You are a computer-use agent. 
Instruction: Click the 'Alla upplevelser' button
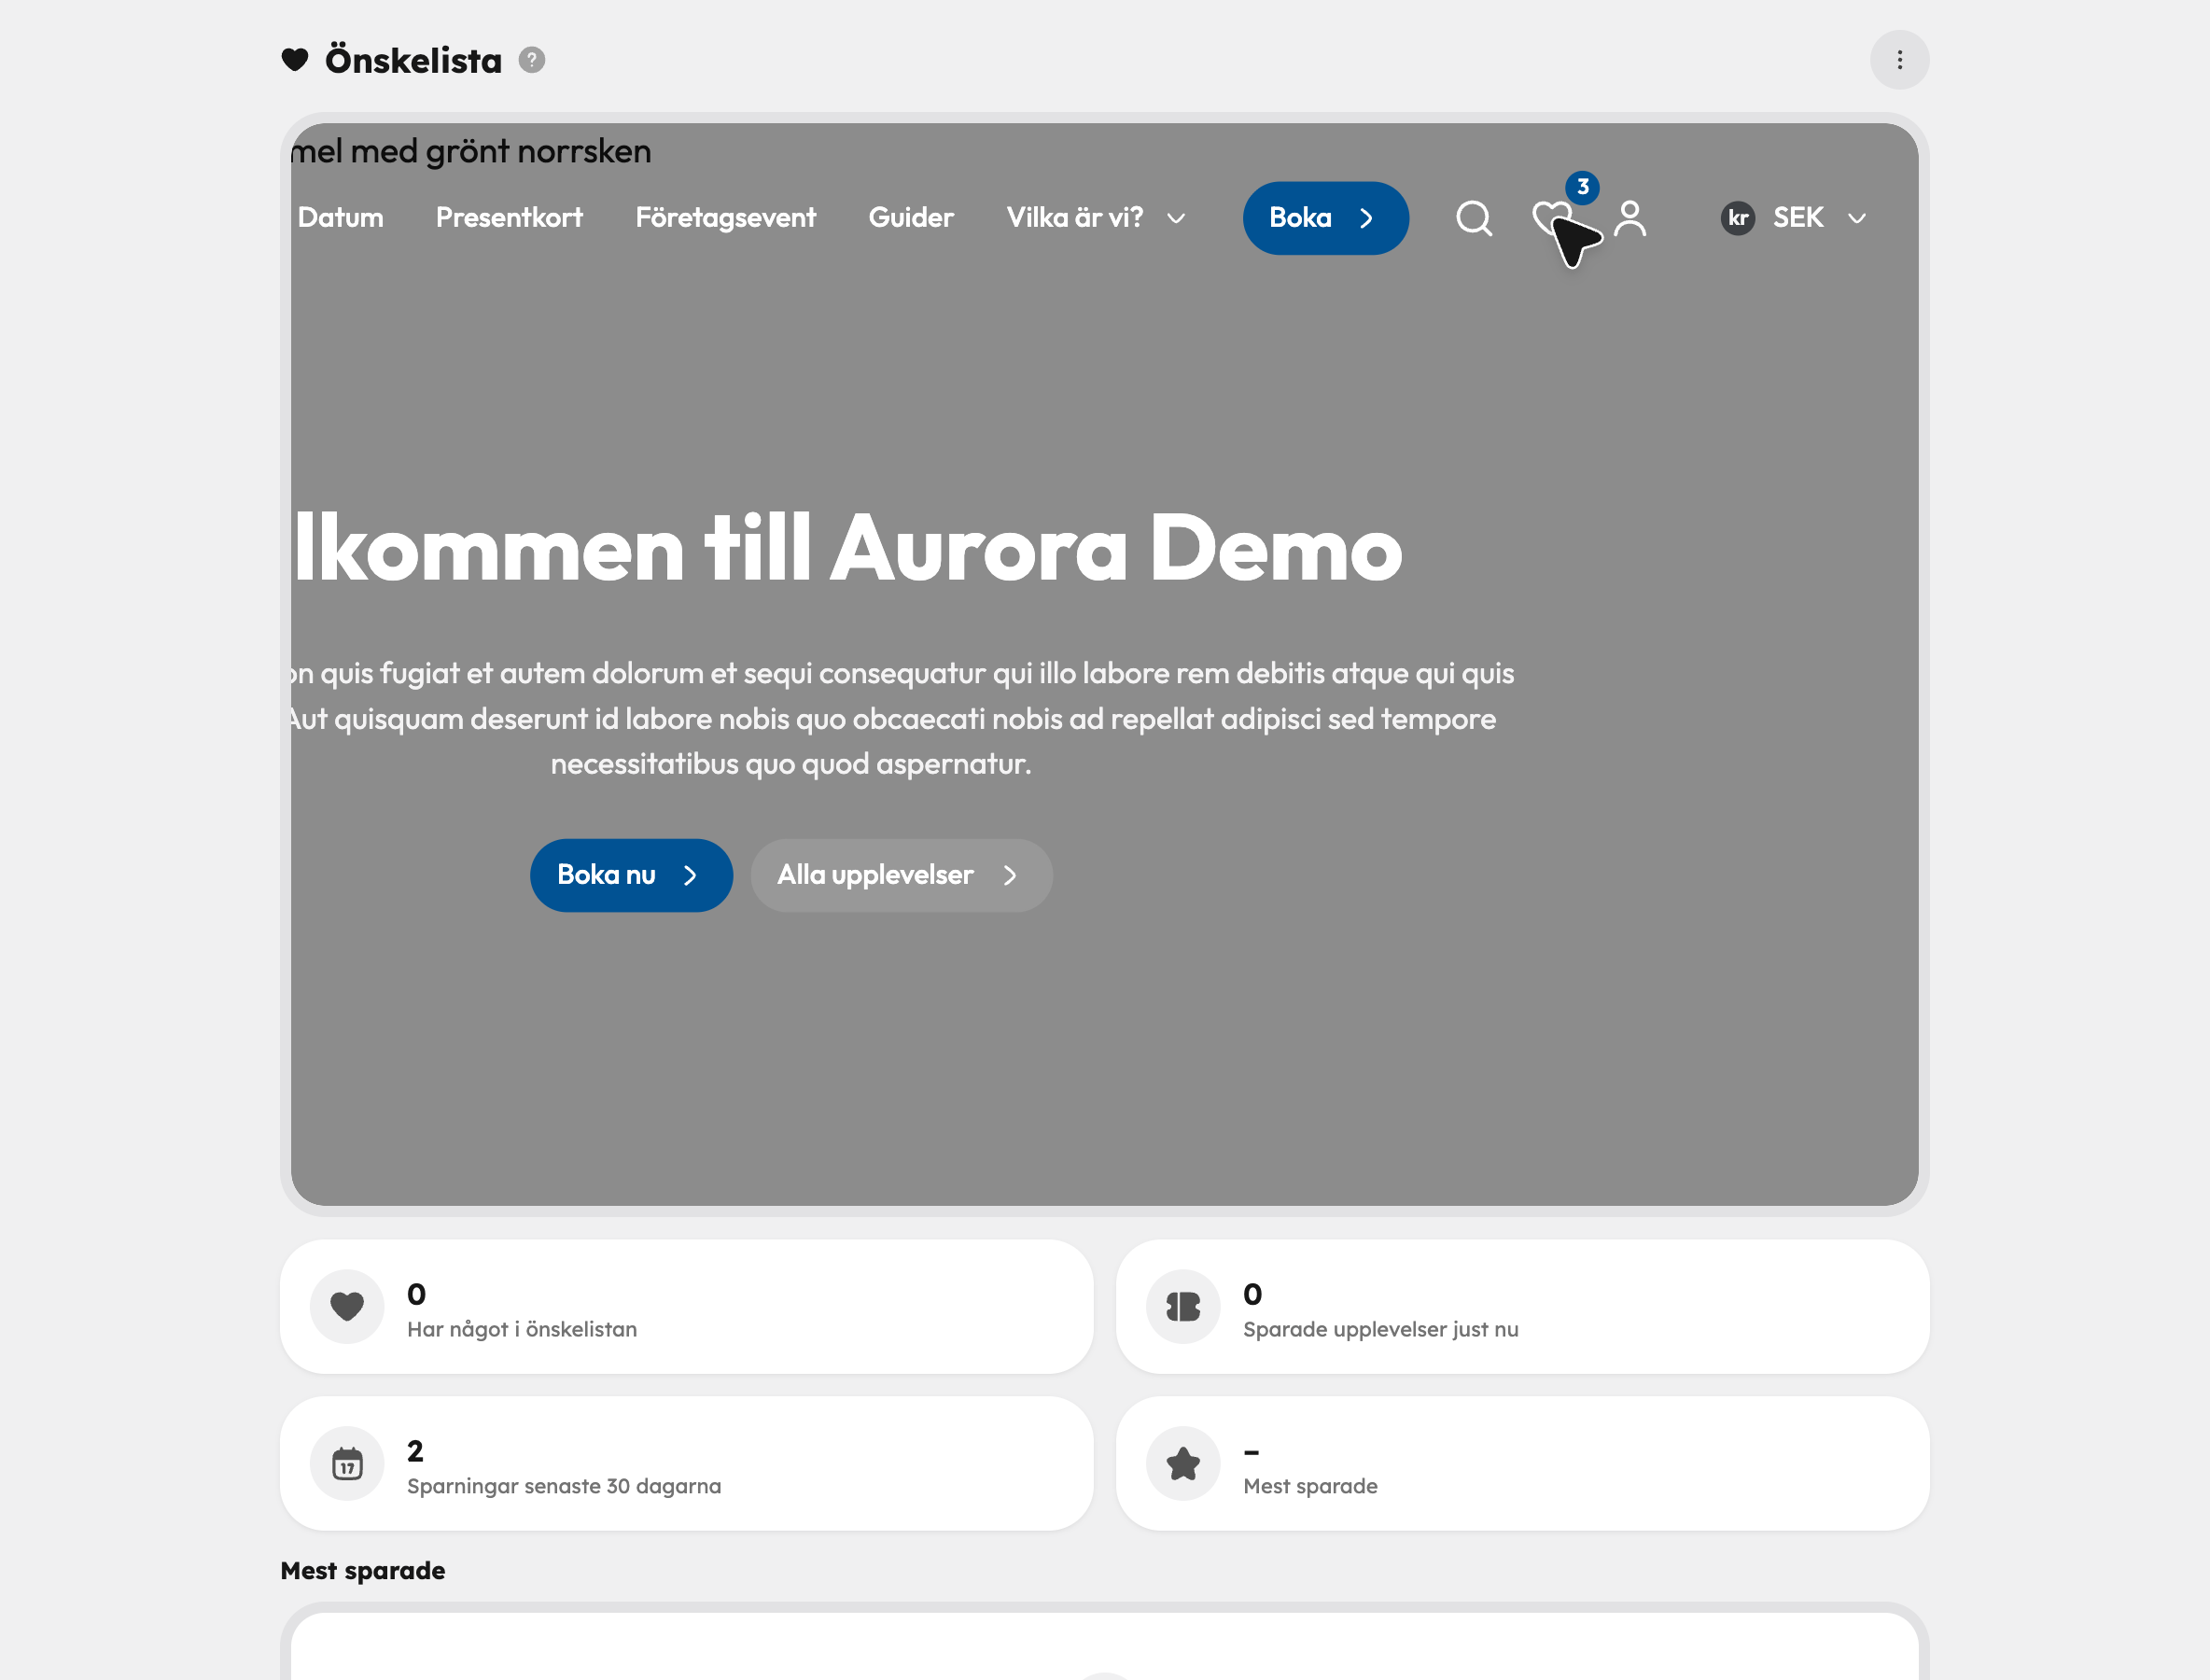pos(901,875)
